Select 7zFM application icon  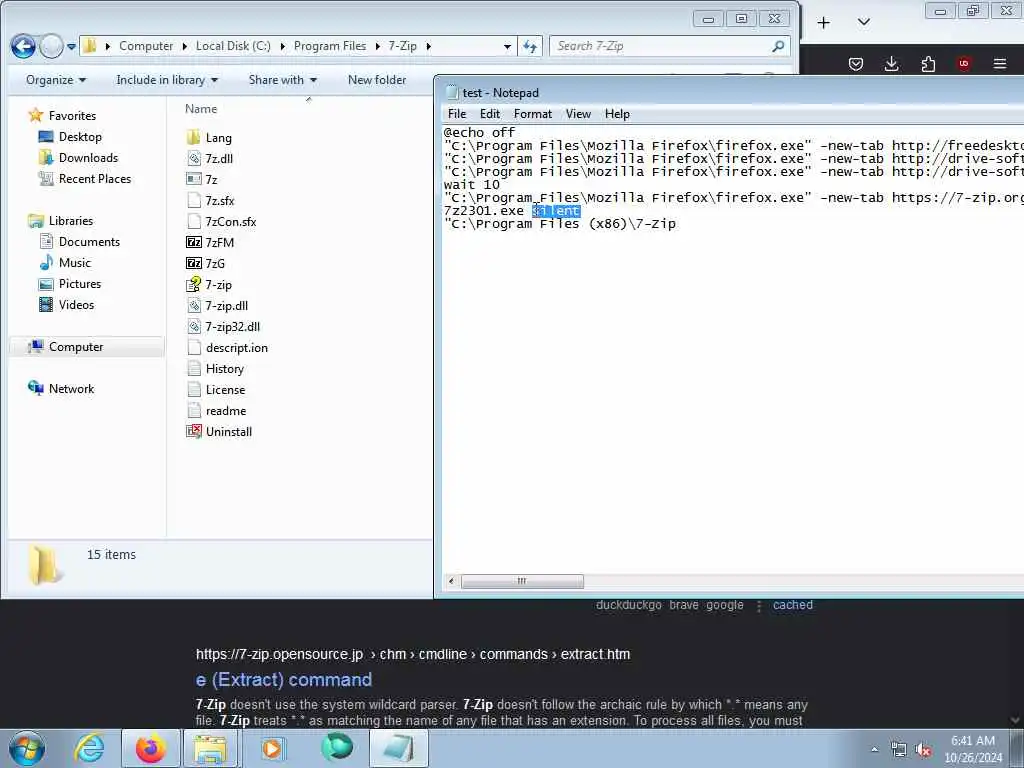coord(193,242)
